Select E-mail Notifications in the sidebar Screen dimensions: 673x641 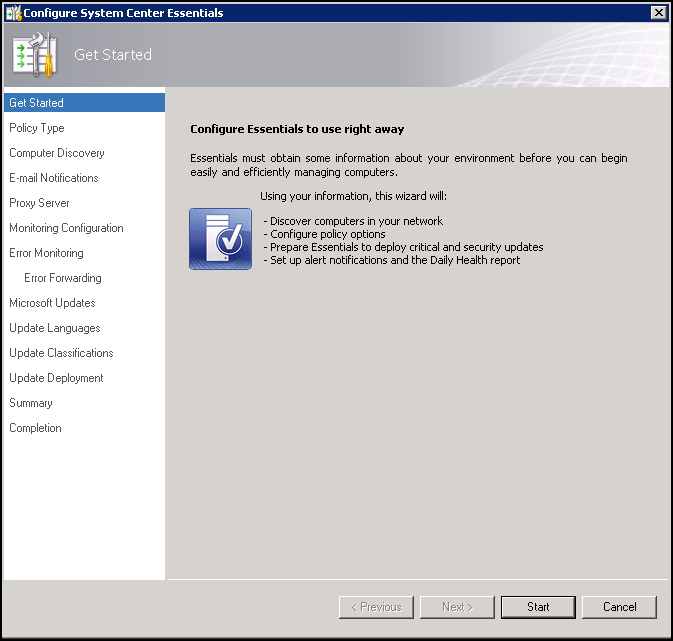click(54, 178)
